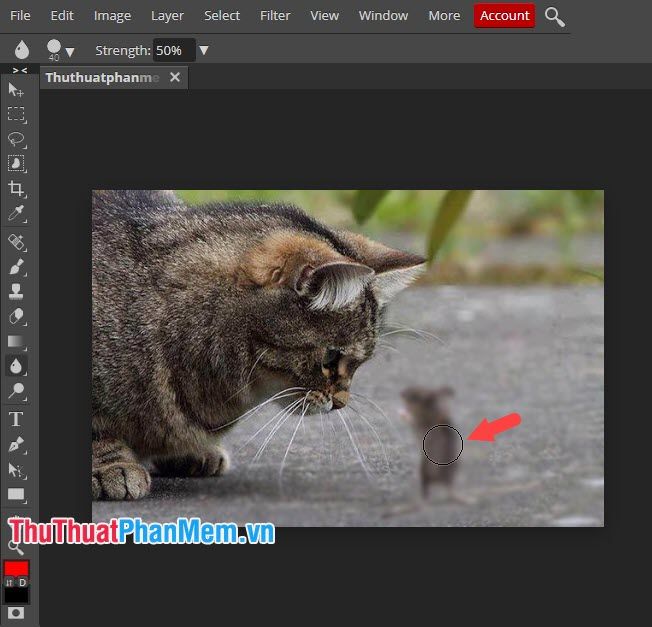
Task: Click the red Account button
Action: [x=504, y=16]
